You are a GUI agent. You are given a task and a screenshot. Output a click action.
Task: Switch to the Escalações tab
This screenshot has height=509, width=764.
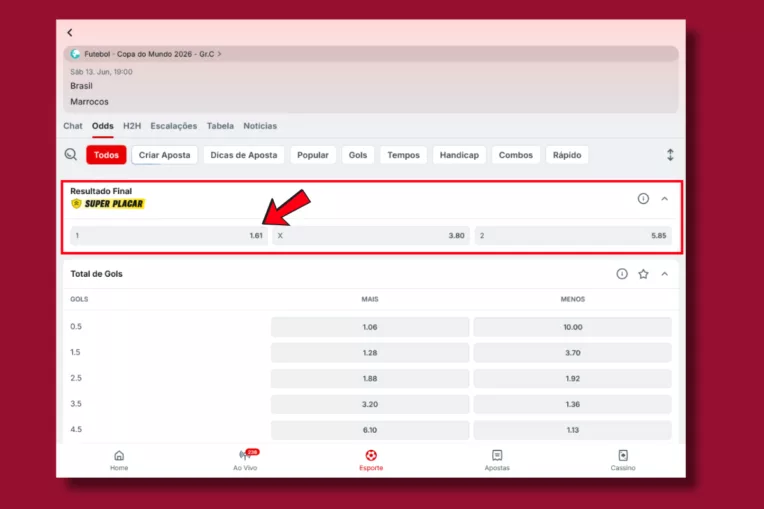tap(173, 126)
